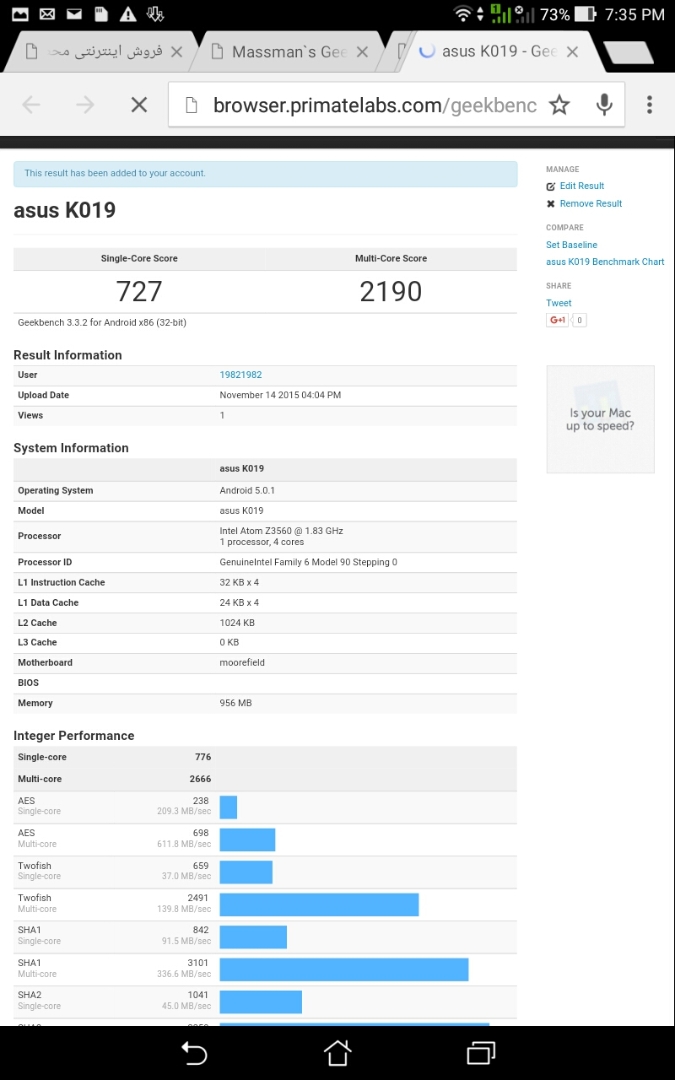Screen dimensions: 675x1080
Task: Tap the voice search microphone icon
Action: tap(604, 105)
